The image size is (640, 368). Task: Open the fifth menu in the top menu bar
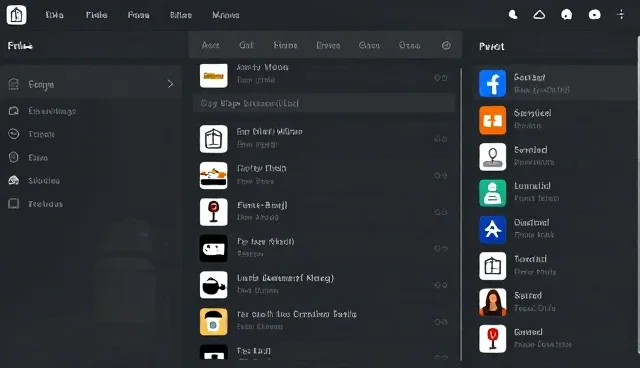coord(225,15)
